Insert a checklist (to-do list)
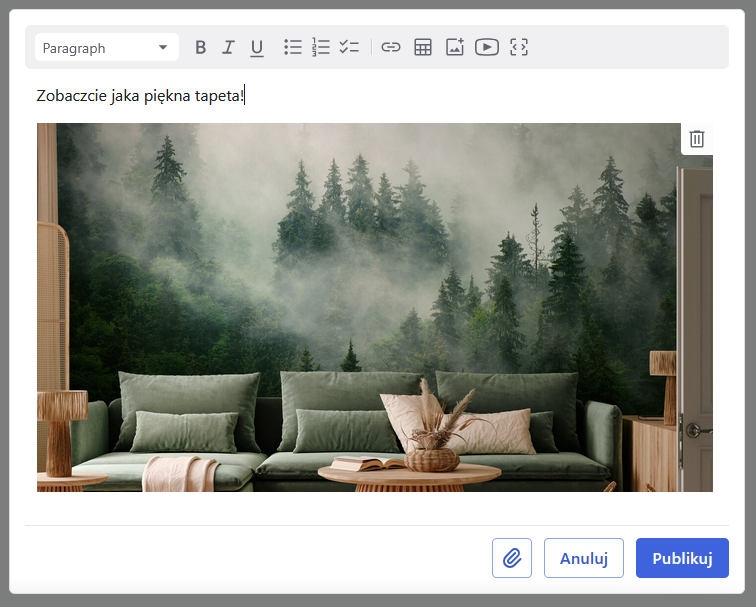 pyautogui.click(x=349, y=47)
